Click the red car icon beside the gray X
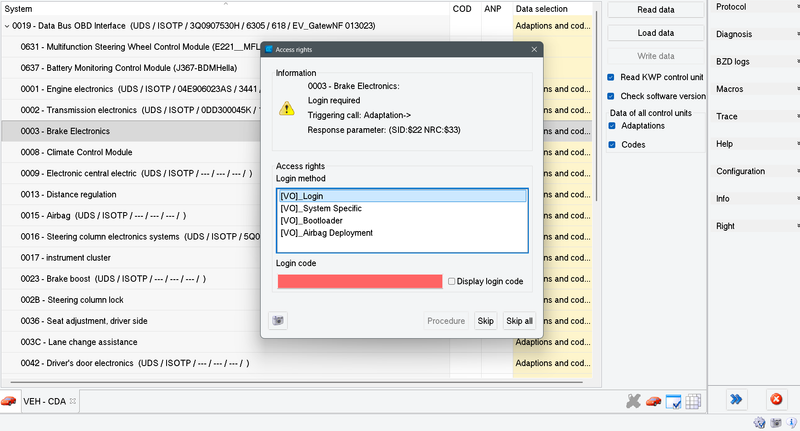 pos(654,401)
